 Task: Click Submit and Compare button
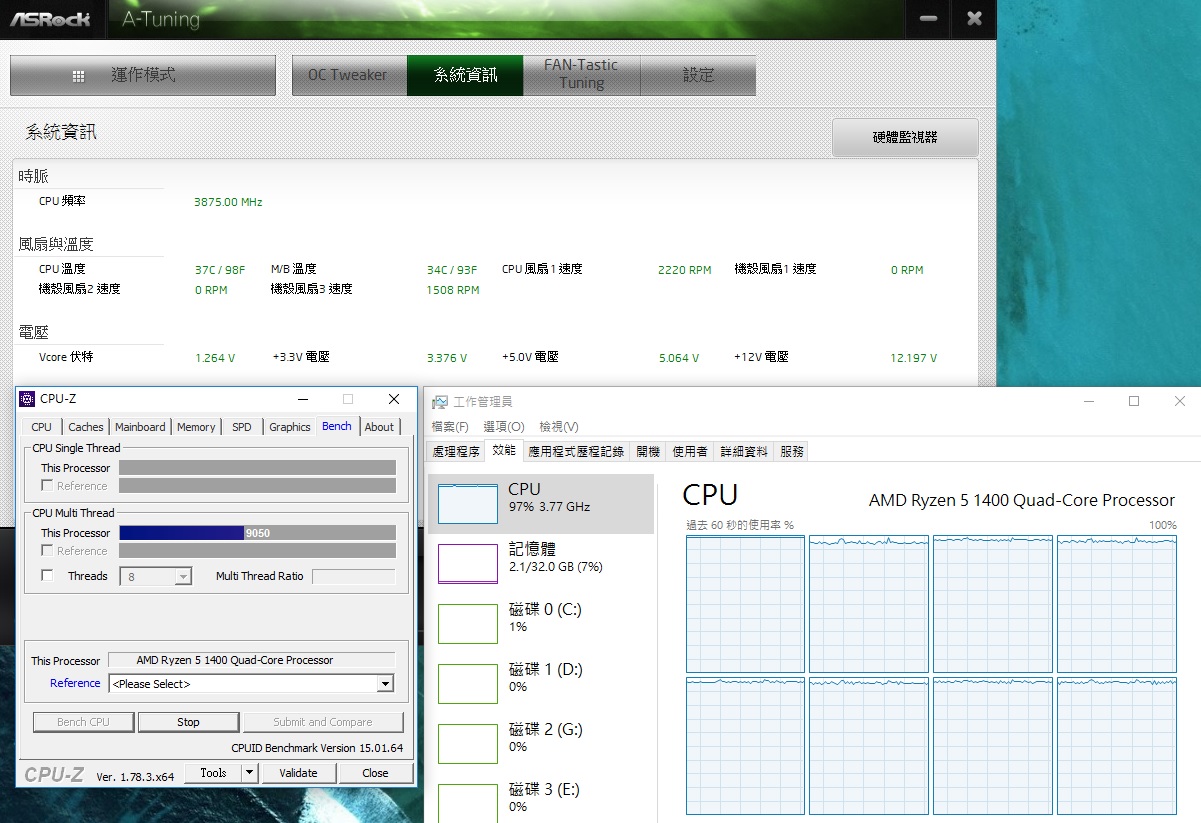(323, 722)
